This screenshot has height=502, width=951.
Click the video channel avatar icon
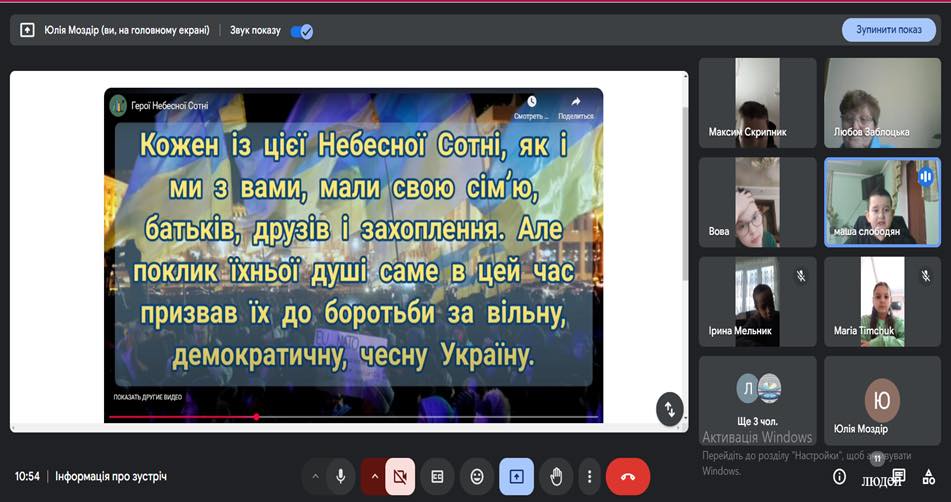[118, 105]
